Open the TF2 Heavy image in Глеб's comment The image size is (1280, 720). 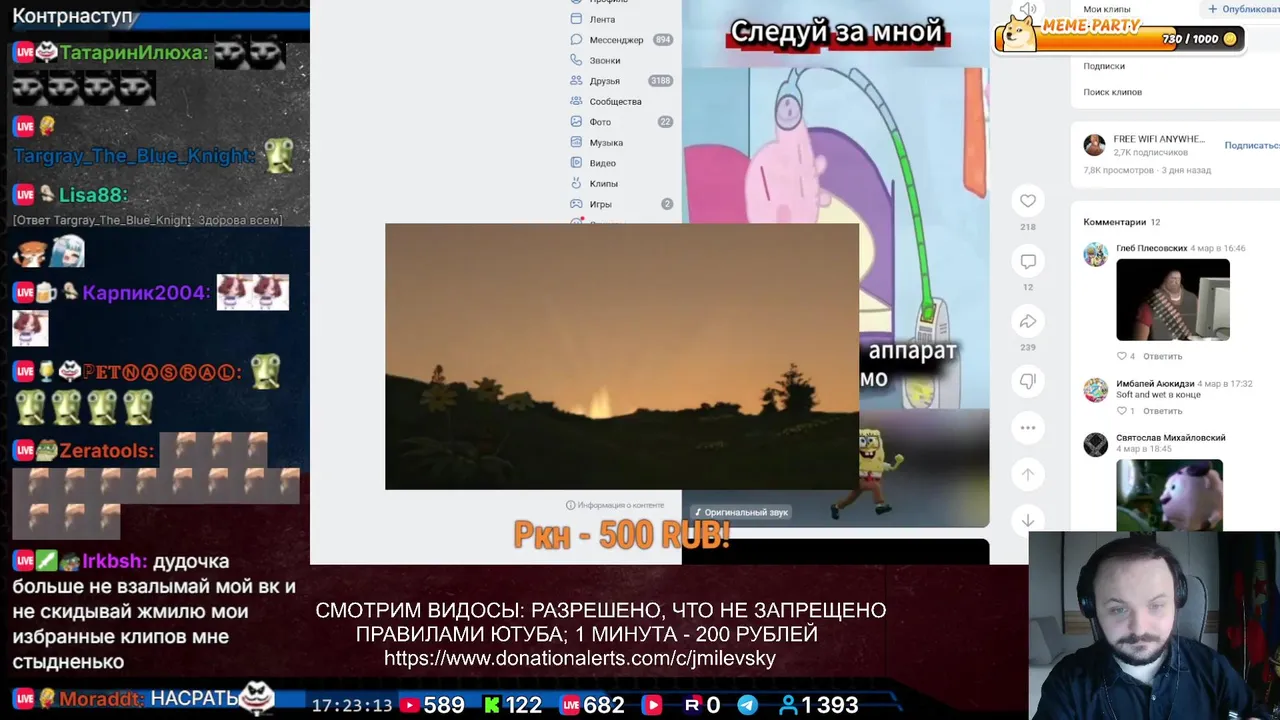[x=1173, y=300]
